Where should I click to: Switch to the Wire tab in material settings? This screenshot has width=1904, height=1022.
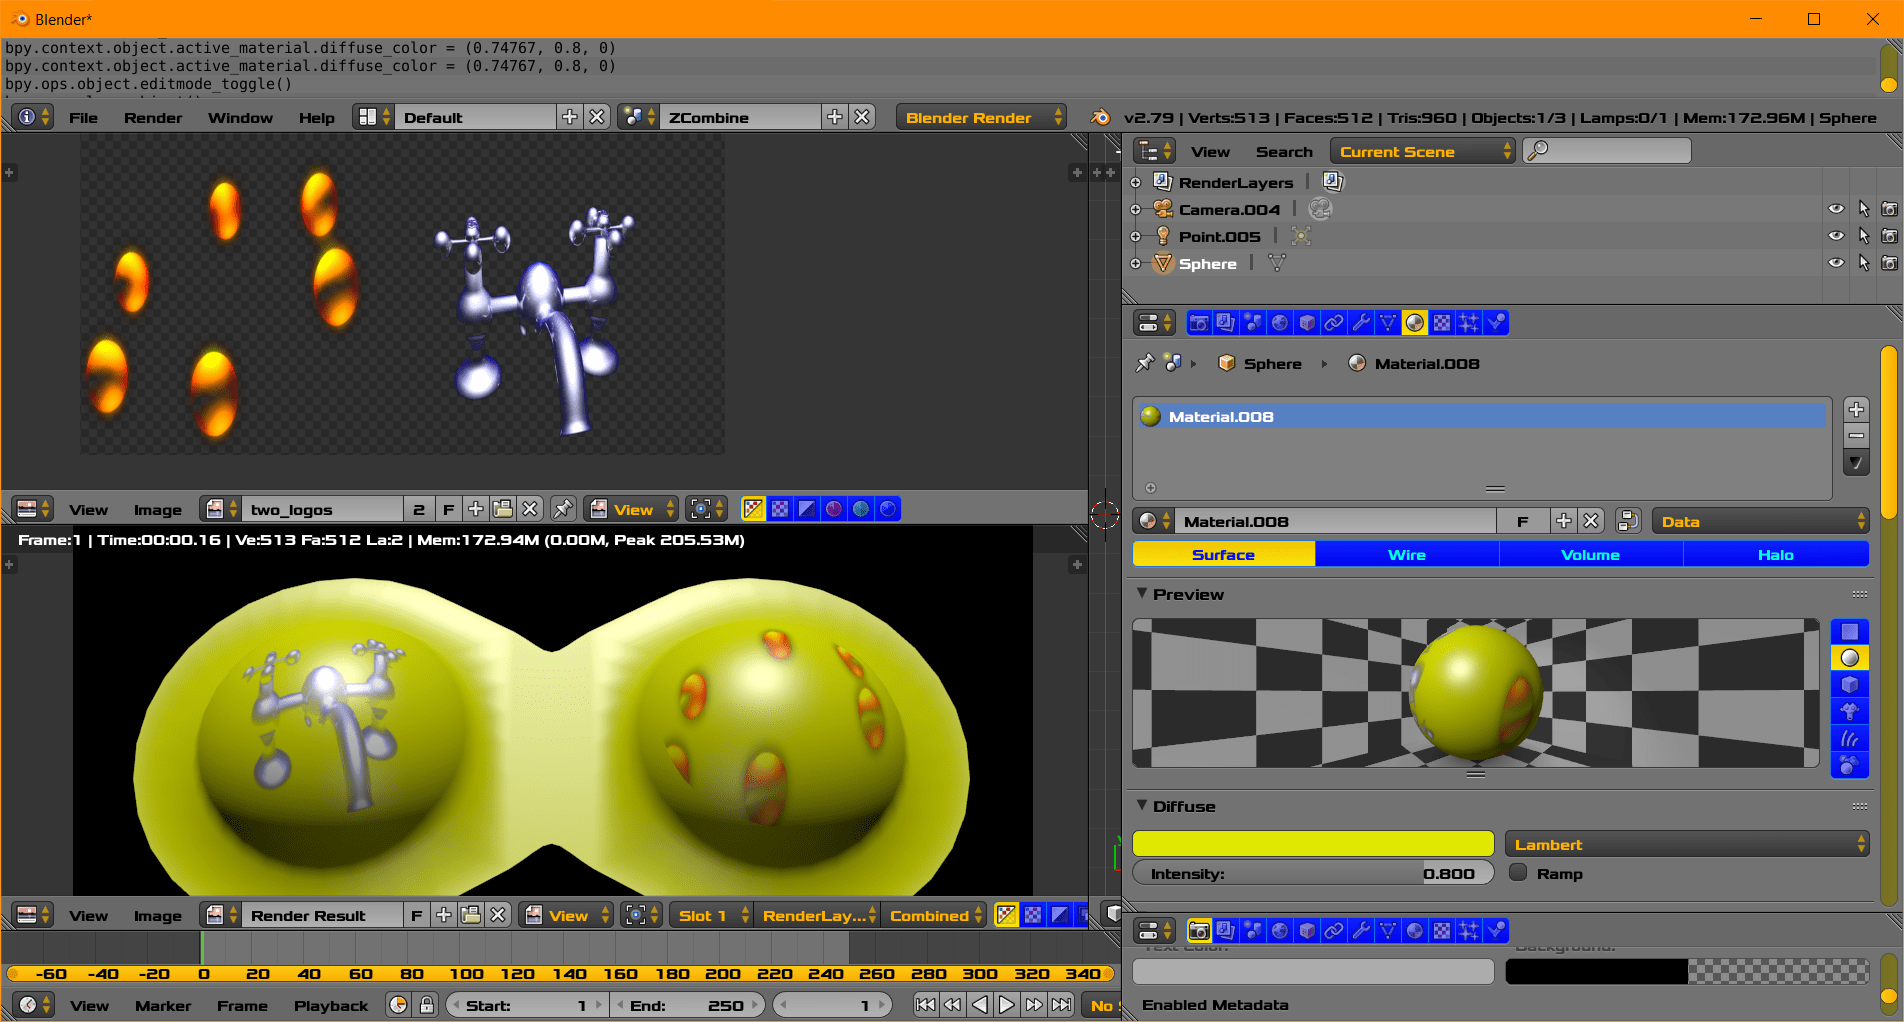[1406, 554]
